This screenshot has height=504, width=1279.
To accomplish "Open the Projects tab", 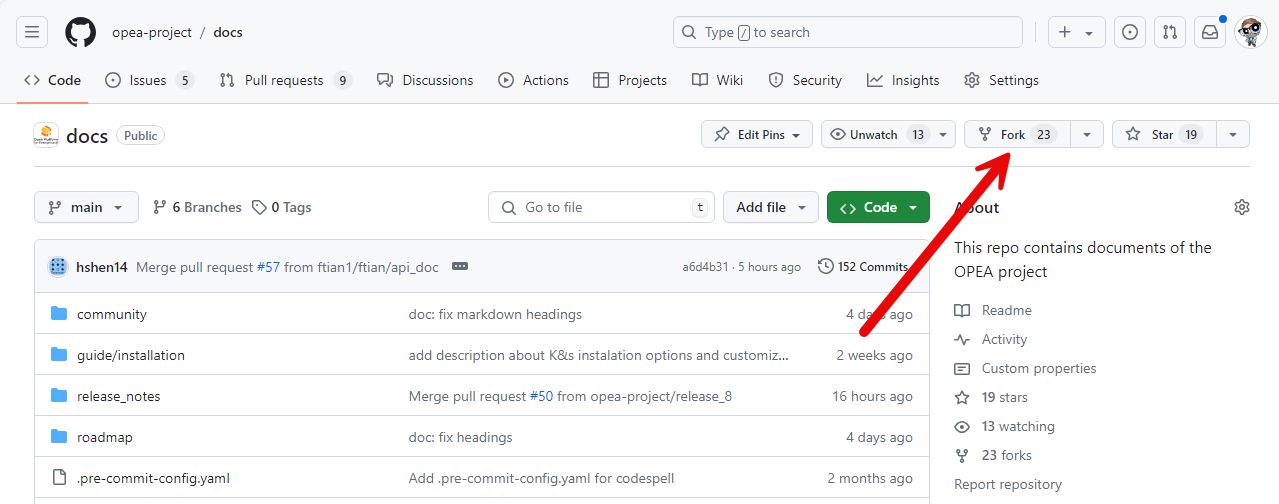I will click(630, 80).
